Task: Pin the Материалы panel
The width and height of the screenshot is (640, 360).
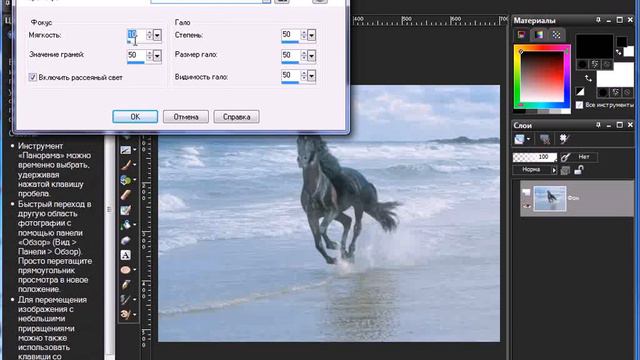Action: (x=598, y=20)
